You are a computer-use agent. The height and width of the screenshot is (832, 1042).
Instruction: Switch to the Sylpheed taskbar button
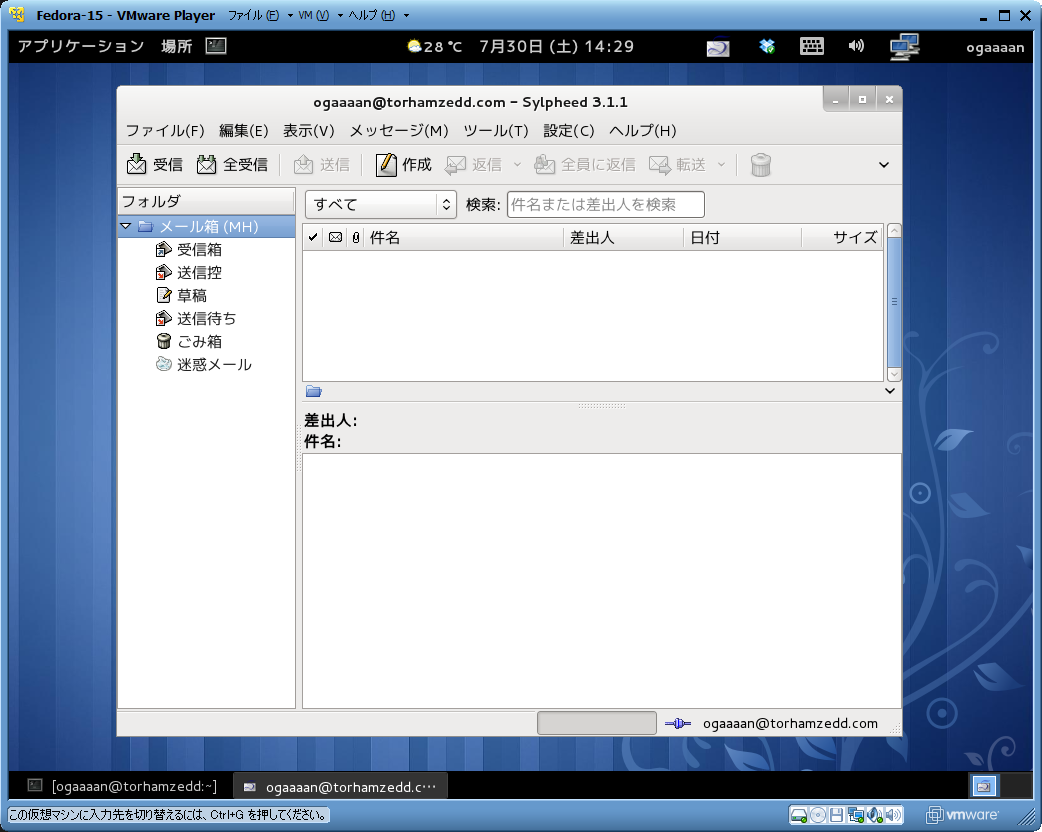click(340, 786)
